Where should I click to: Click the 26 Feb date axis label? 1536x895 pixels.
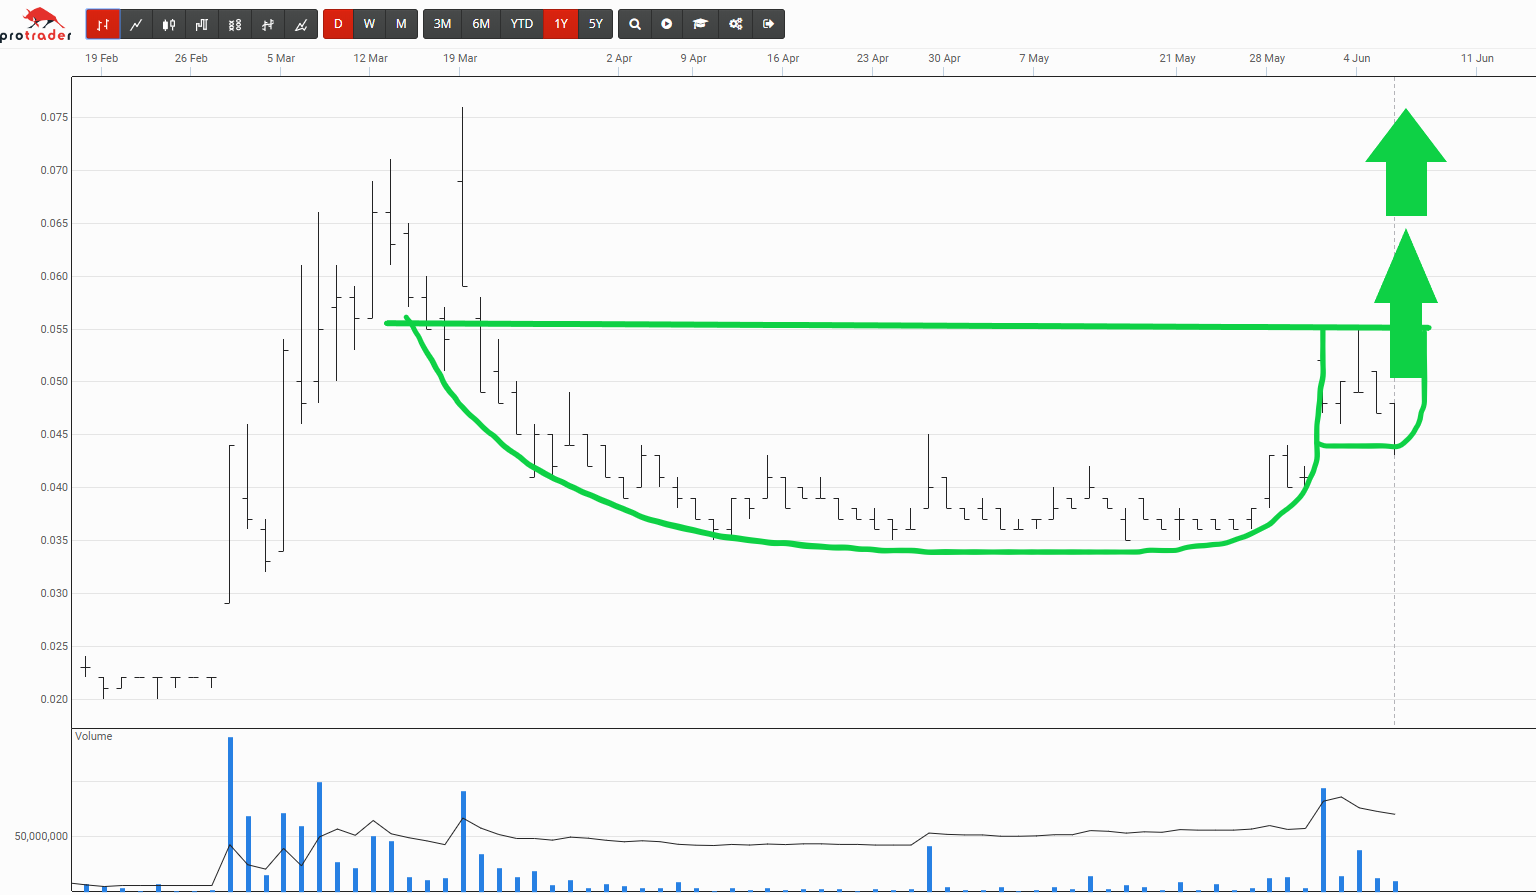click(x=191, y=58)
